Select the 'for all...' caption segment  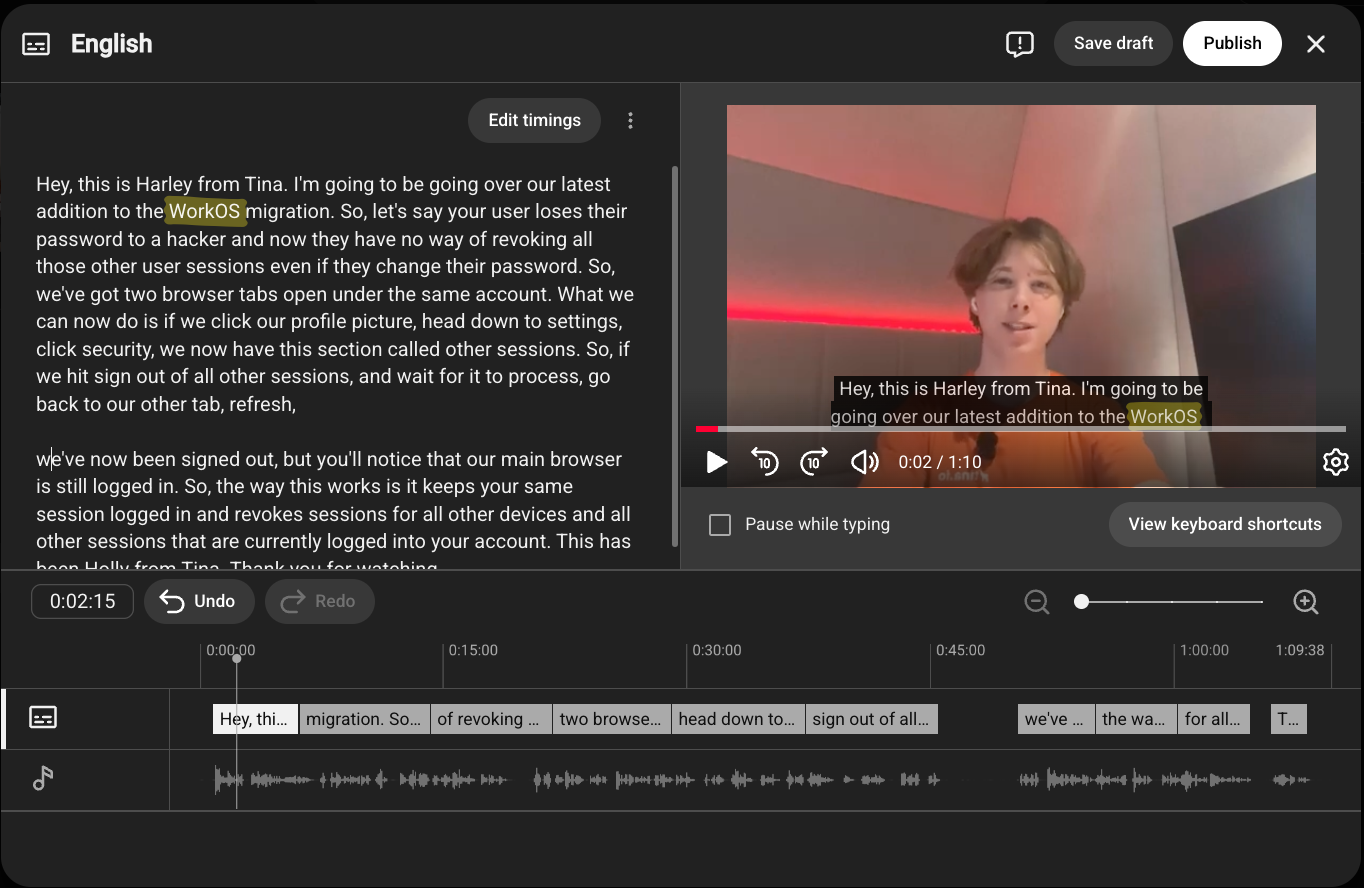click(x=1213, y=719)
